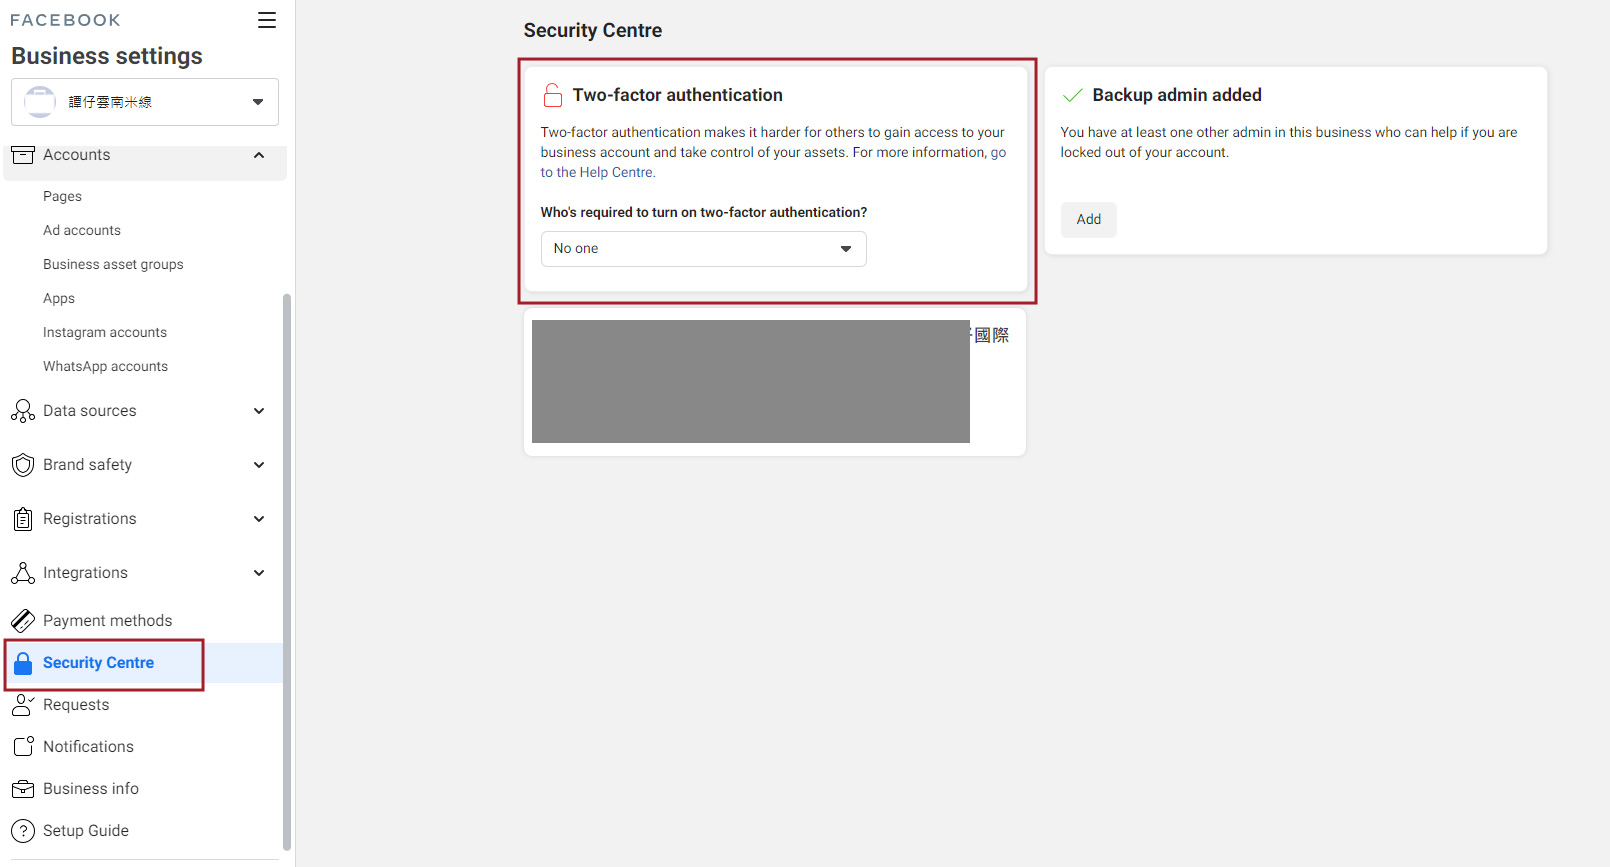Image resolution: width=1610 pixels, height=867 pixels.
Task: Click the green checkmark backup admin icon
Action: [1072, 95]
